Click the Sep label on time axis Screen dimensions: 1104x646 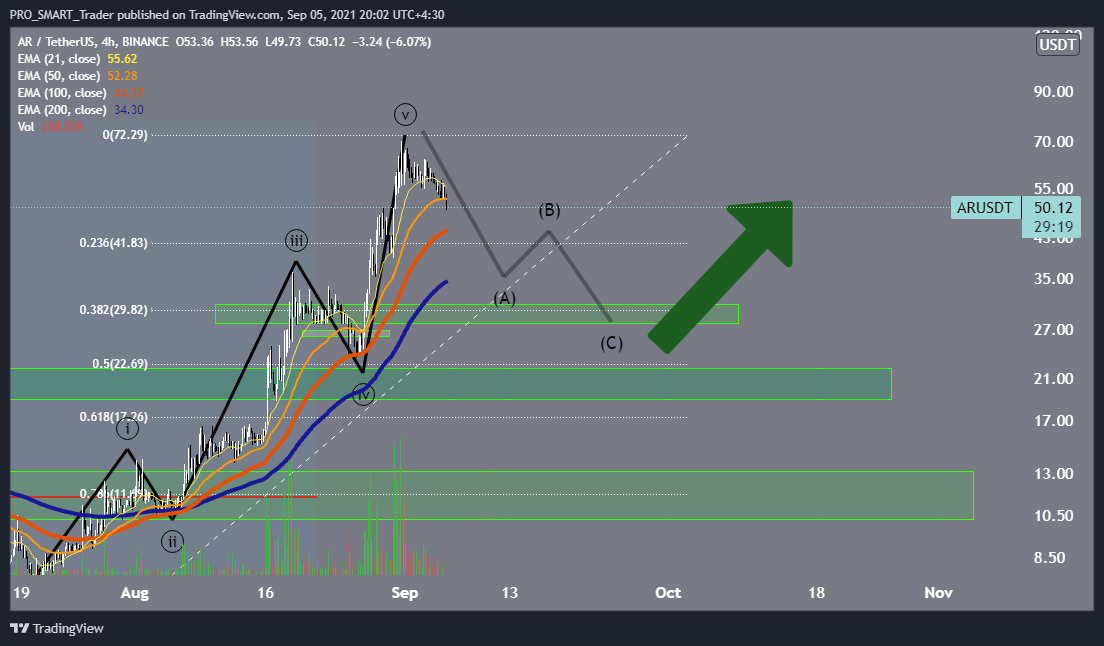(x=405, y=593)
